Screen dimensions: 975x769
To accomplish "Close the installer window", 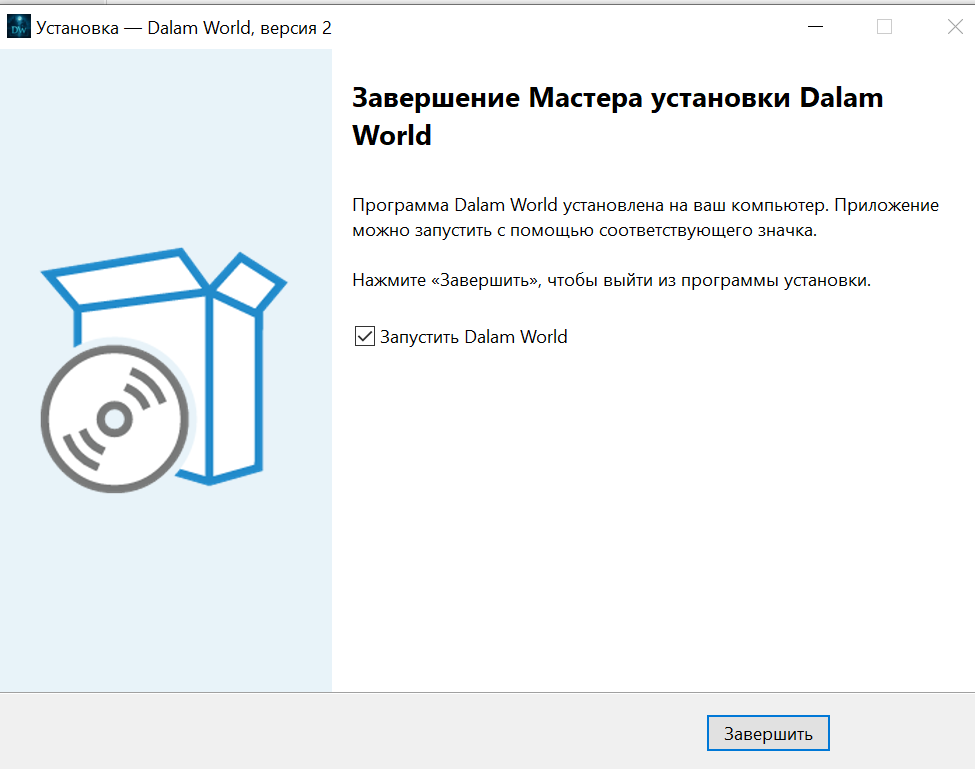I will point(955,27).
